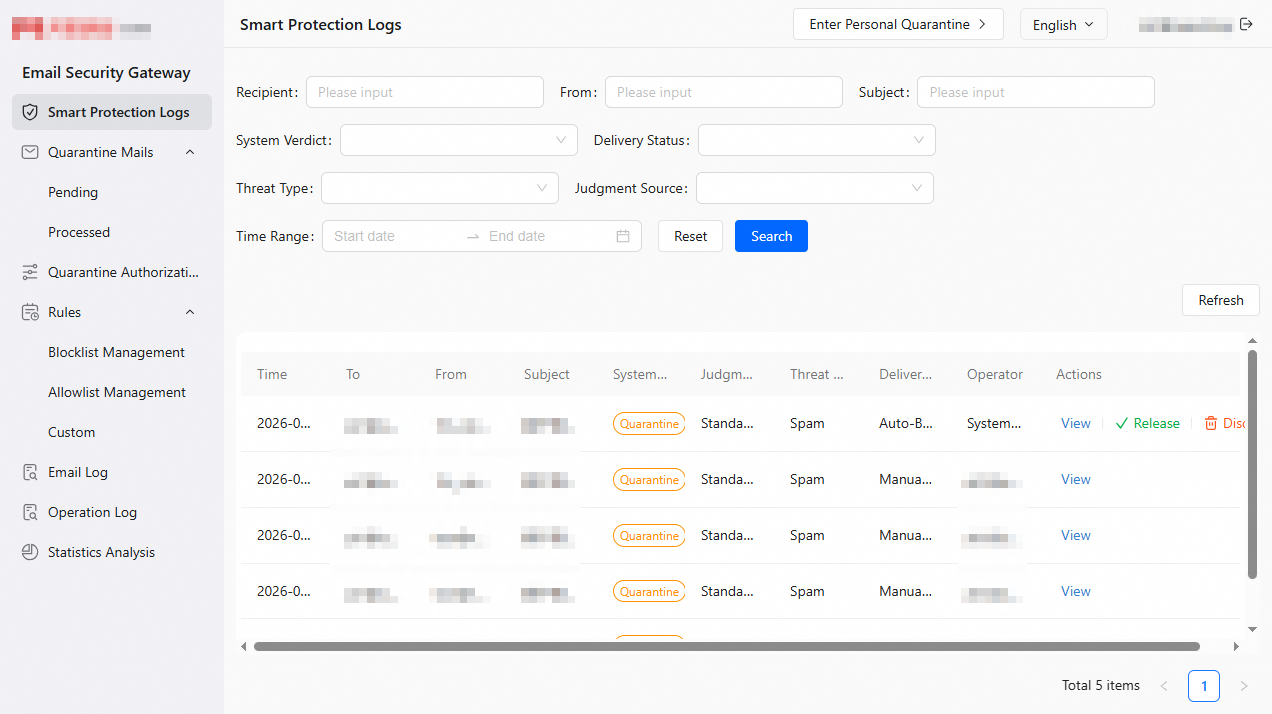Click the calendar icon in Time Range
The image size is (1272, 714).
623,236
